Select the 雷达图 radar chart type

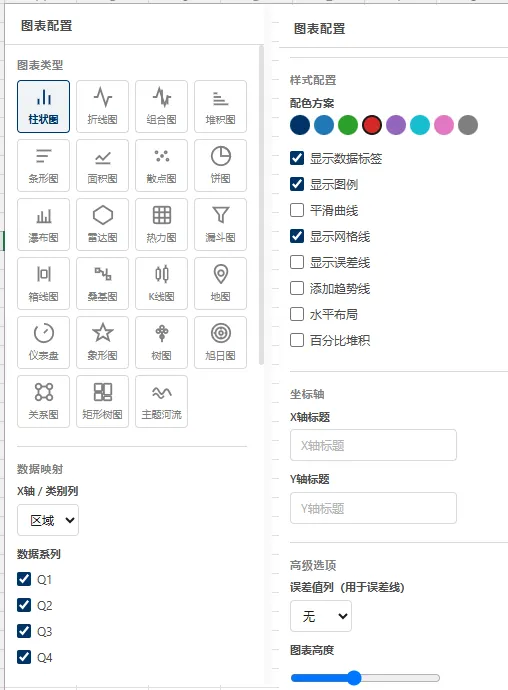pyautogui.click(x=103, y=224)
